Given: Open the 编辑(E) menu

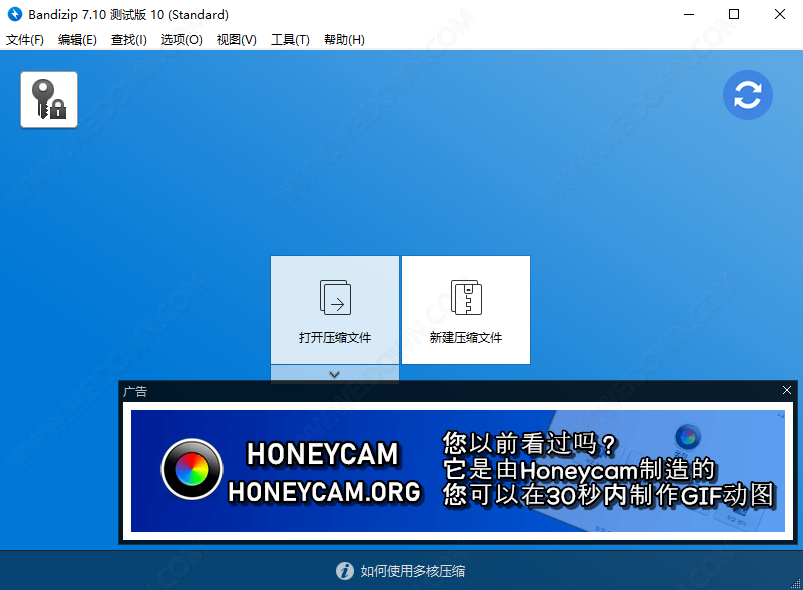Looking at the screenshot, I should coord(77,40).
